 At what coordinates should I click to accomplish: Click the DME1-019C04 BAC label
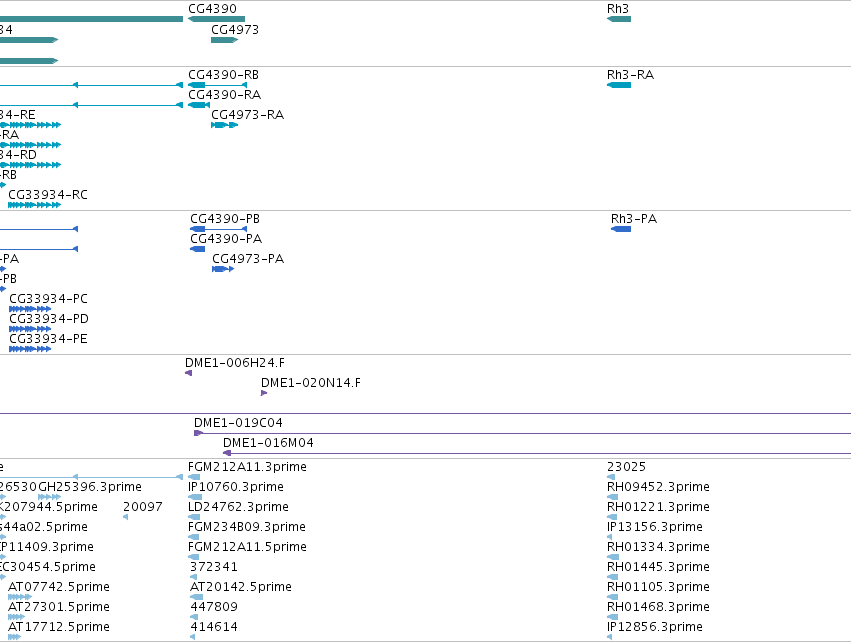(238, 423)
